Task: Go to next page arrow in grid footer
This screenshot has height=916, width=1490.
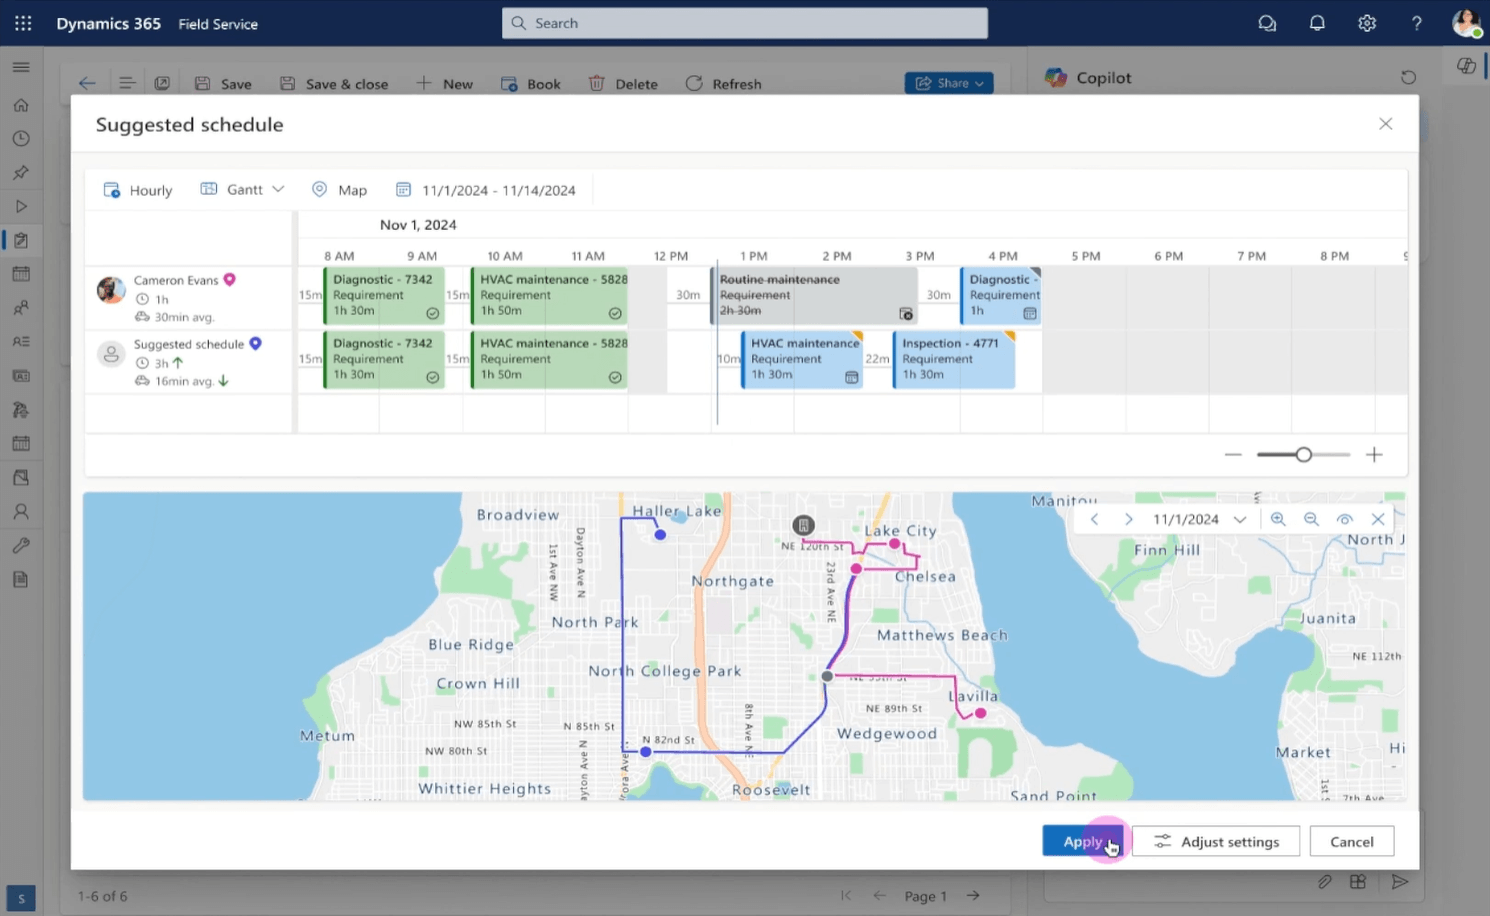Action: 973,896
